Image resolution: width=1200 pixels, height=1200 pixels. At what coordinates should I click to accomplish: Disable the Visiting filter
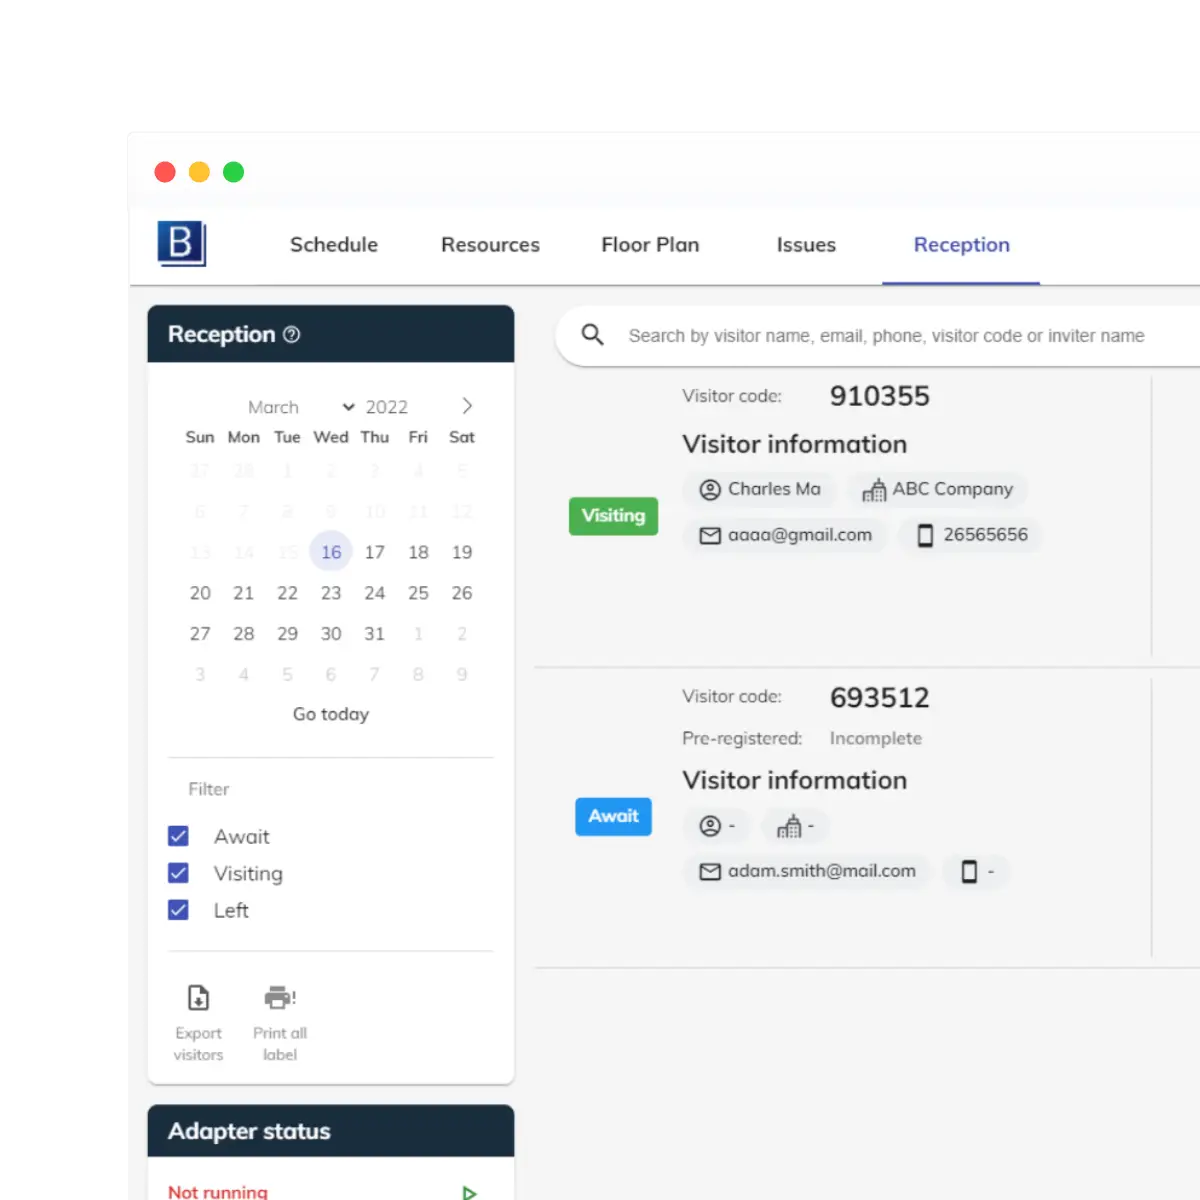pos(178,873)
